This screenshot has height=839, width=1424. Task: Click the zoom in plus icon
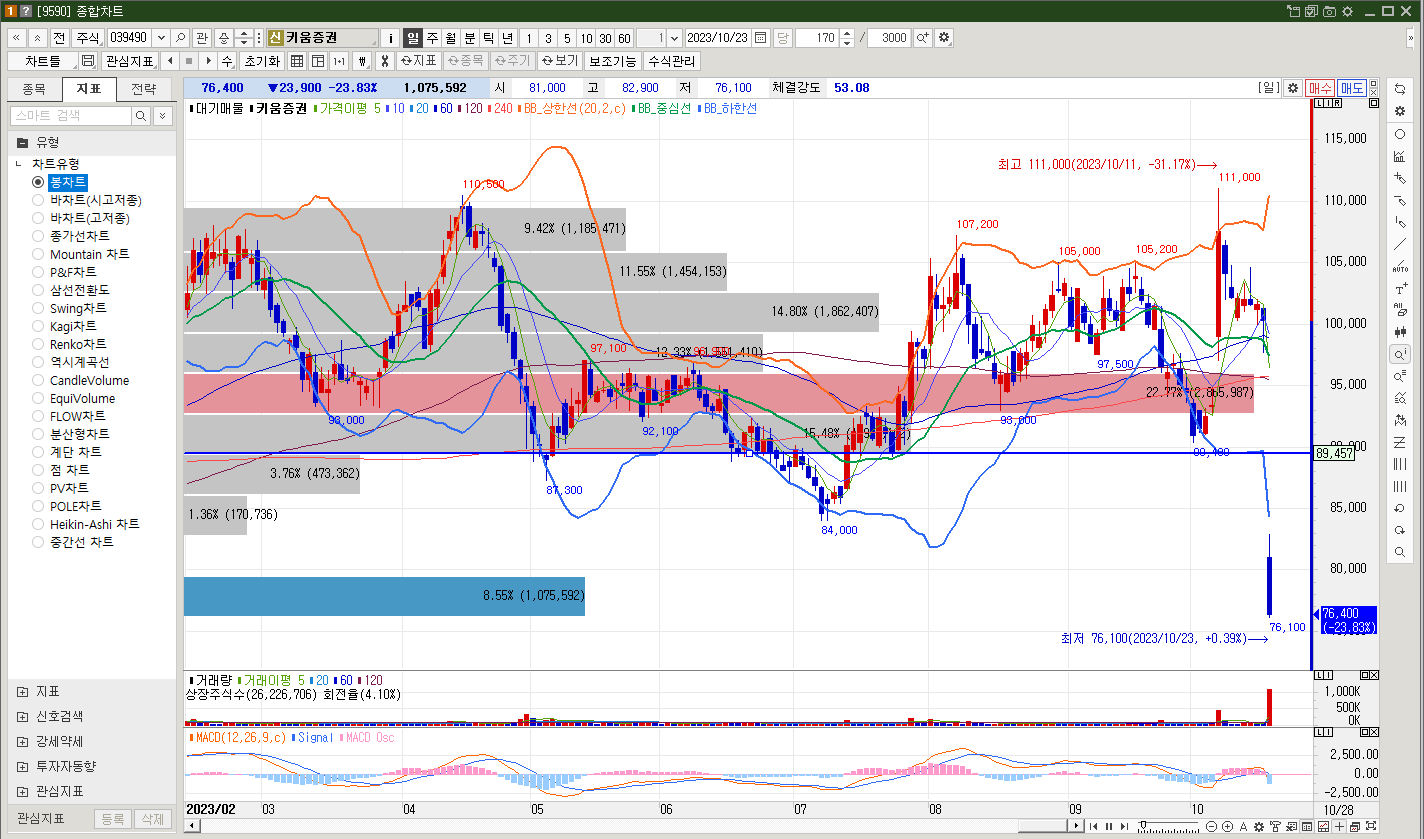point(1227,826)
